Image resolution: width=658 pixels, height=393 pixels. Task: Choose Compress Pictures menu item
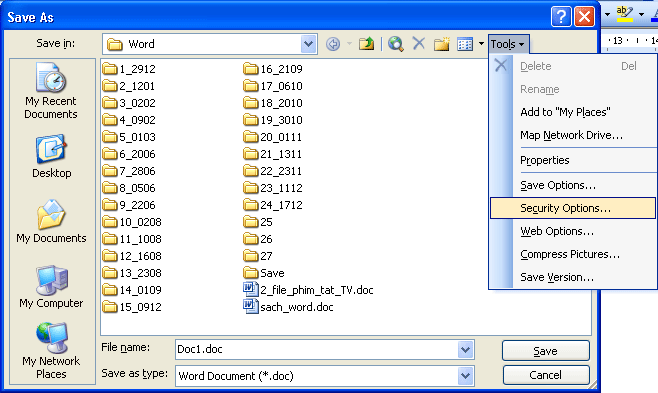[573, 254]
